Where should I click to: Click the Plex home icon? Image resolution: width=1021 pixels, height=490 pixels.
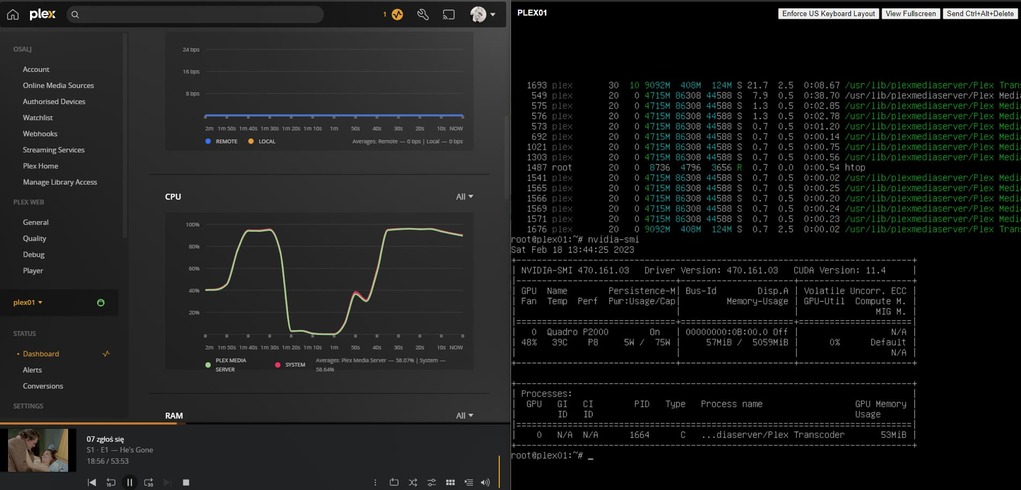pyautogui.click(x=13, y=15)
